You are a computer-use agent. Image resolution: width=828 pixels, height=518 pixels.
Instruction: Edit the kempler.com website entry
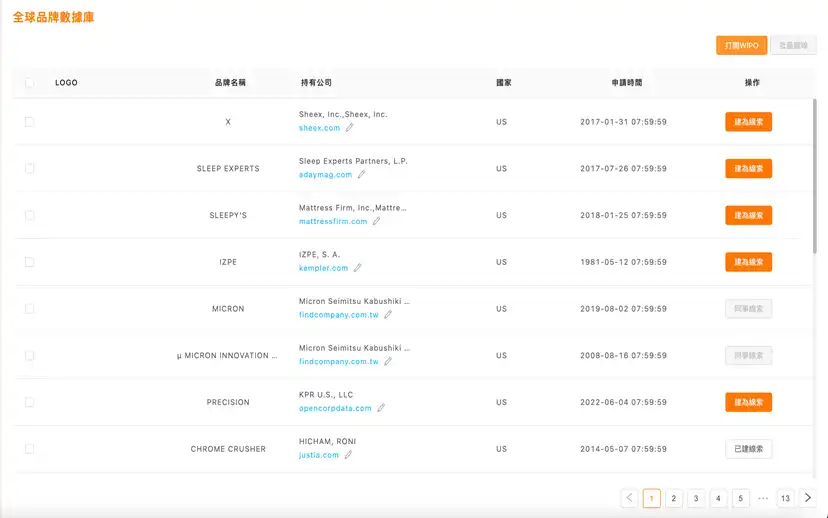[x=357, y=268]
